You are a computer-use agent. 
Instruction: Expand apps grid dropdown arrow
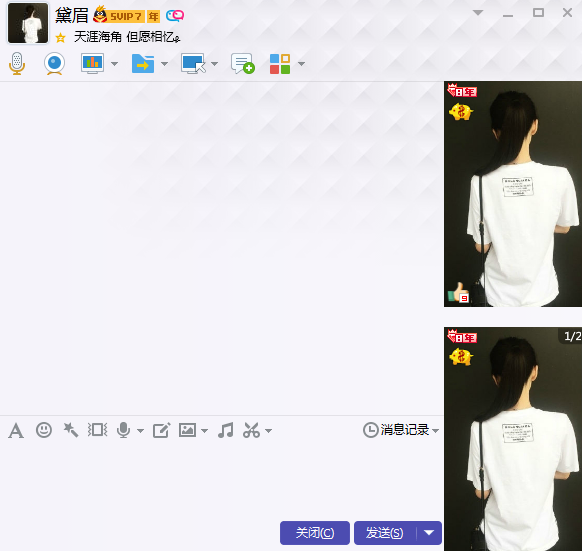coord(301,64)
